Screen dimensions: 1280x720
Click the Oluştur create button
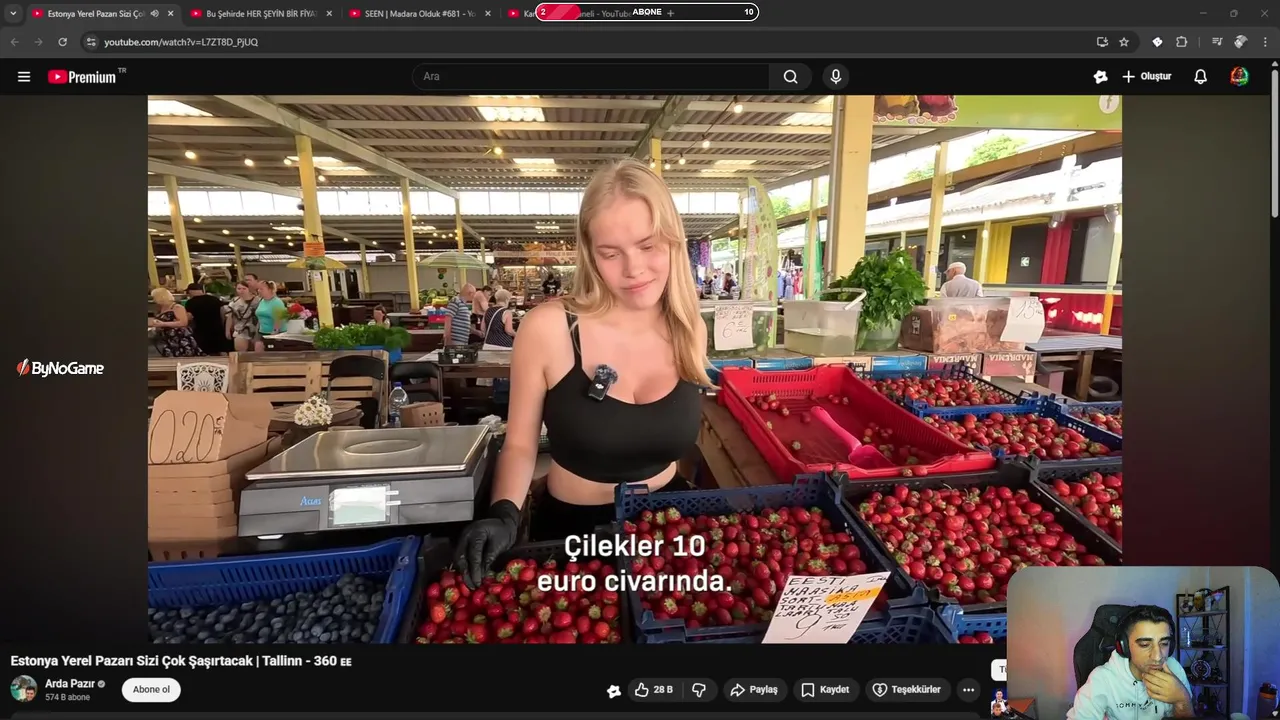coord(1146,77)
